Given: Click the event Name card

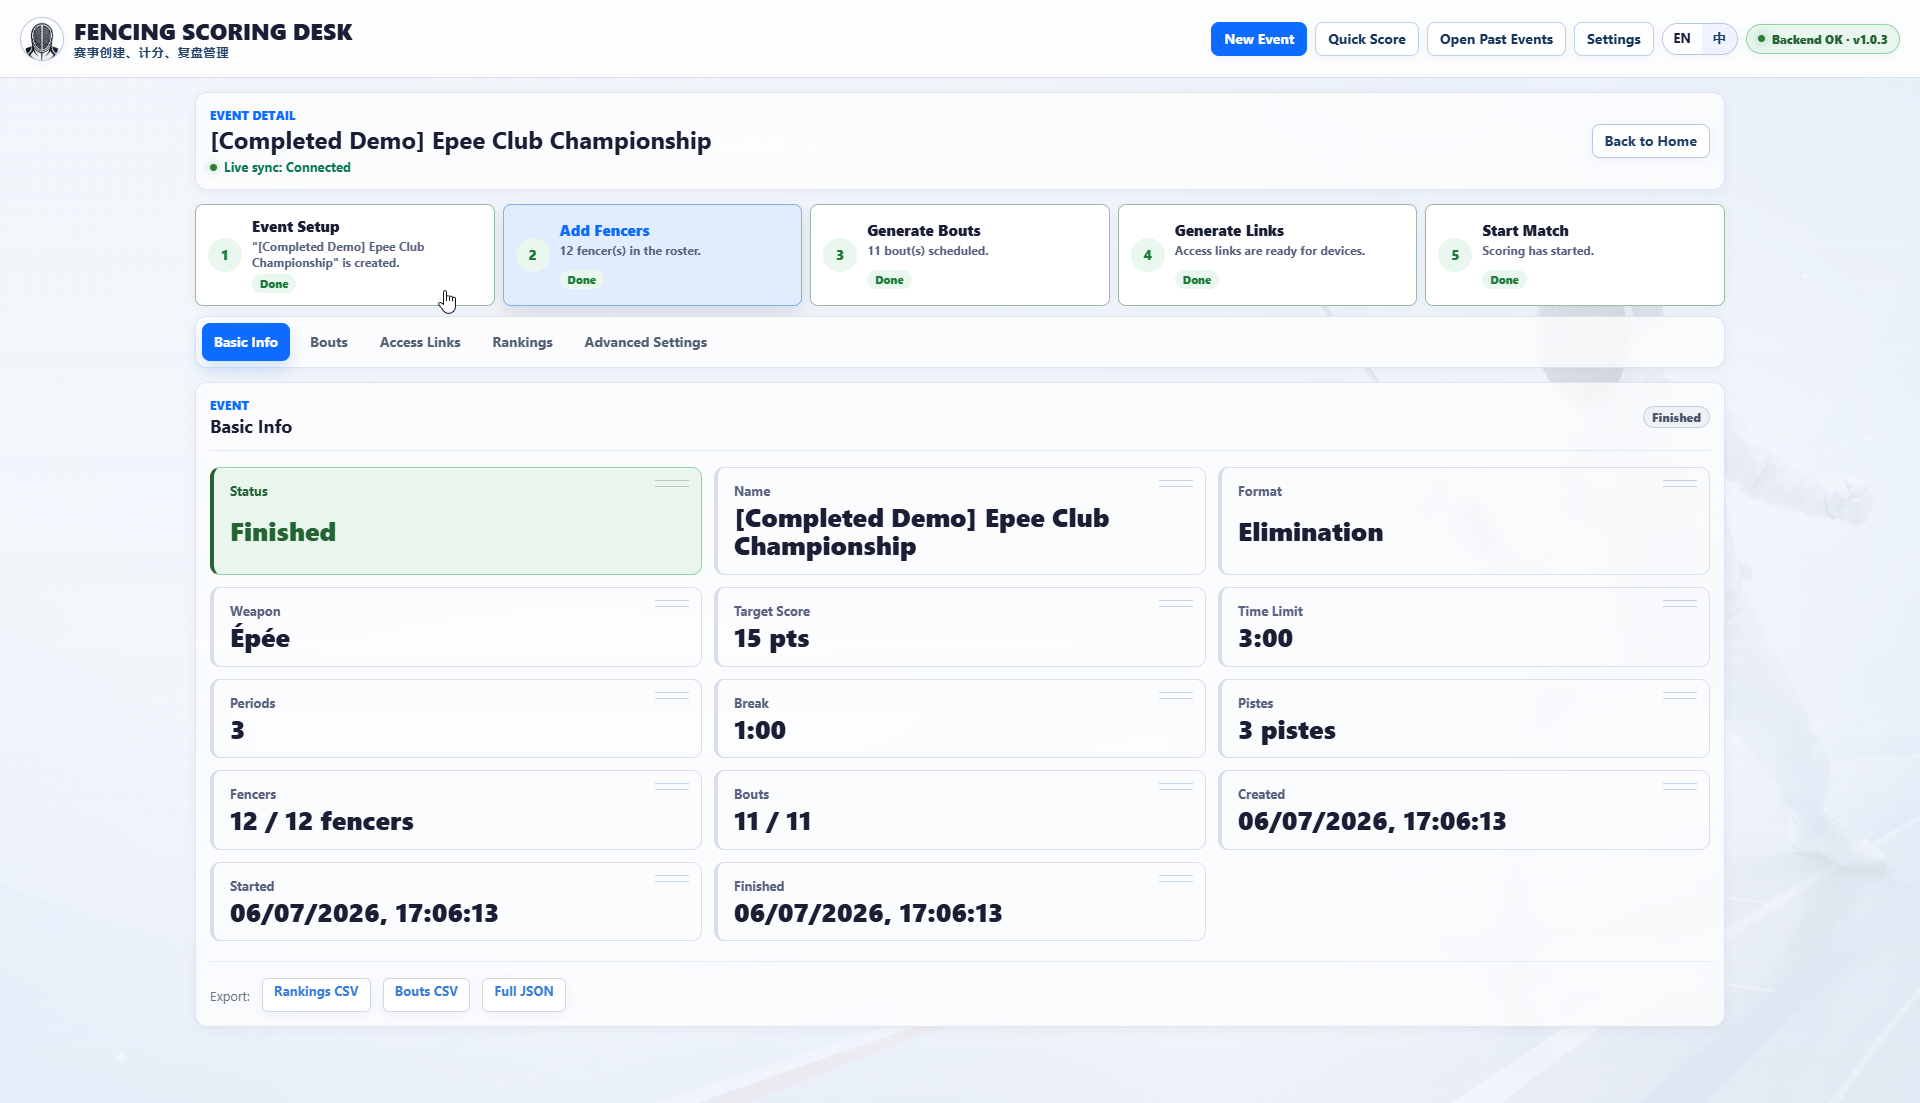Looking at the screenshot, I should pos(960,521).
